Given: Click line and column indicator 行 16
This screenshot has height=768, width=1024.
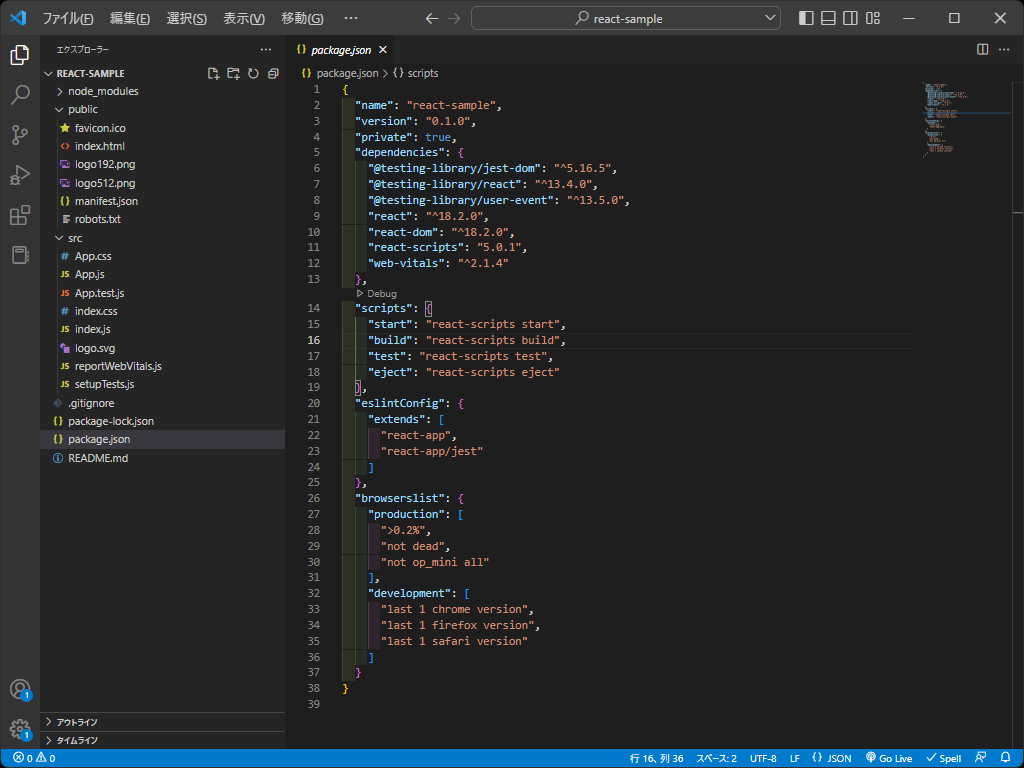Looking at the screenshot, I should click(656, 758).
